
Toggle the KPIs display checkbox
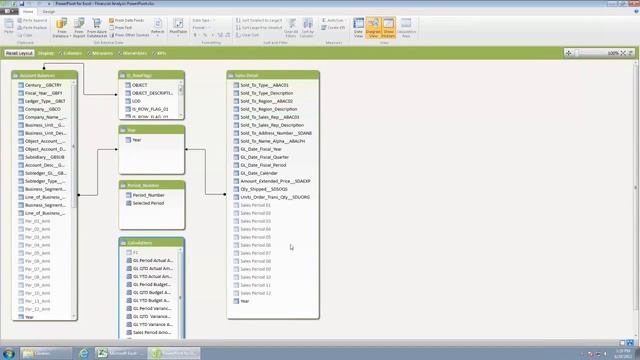click(x=159, y=53)
